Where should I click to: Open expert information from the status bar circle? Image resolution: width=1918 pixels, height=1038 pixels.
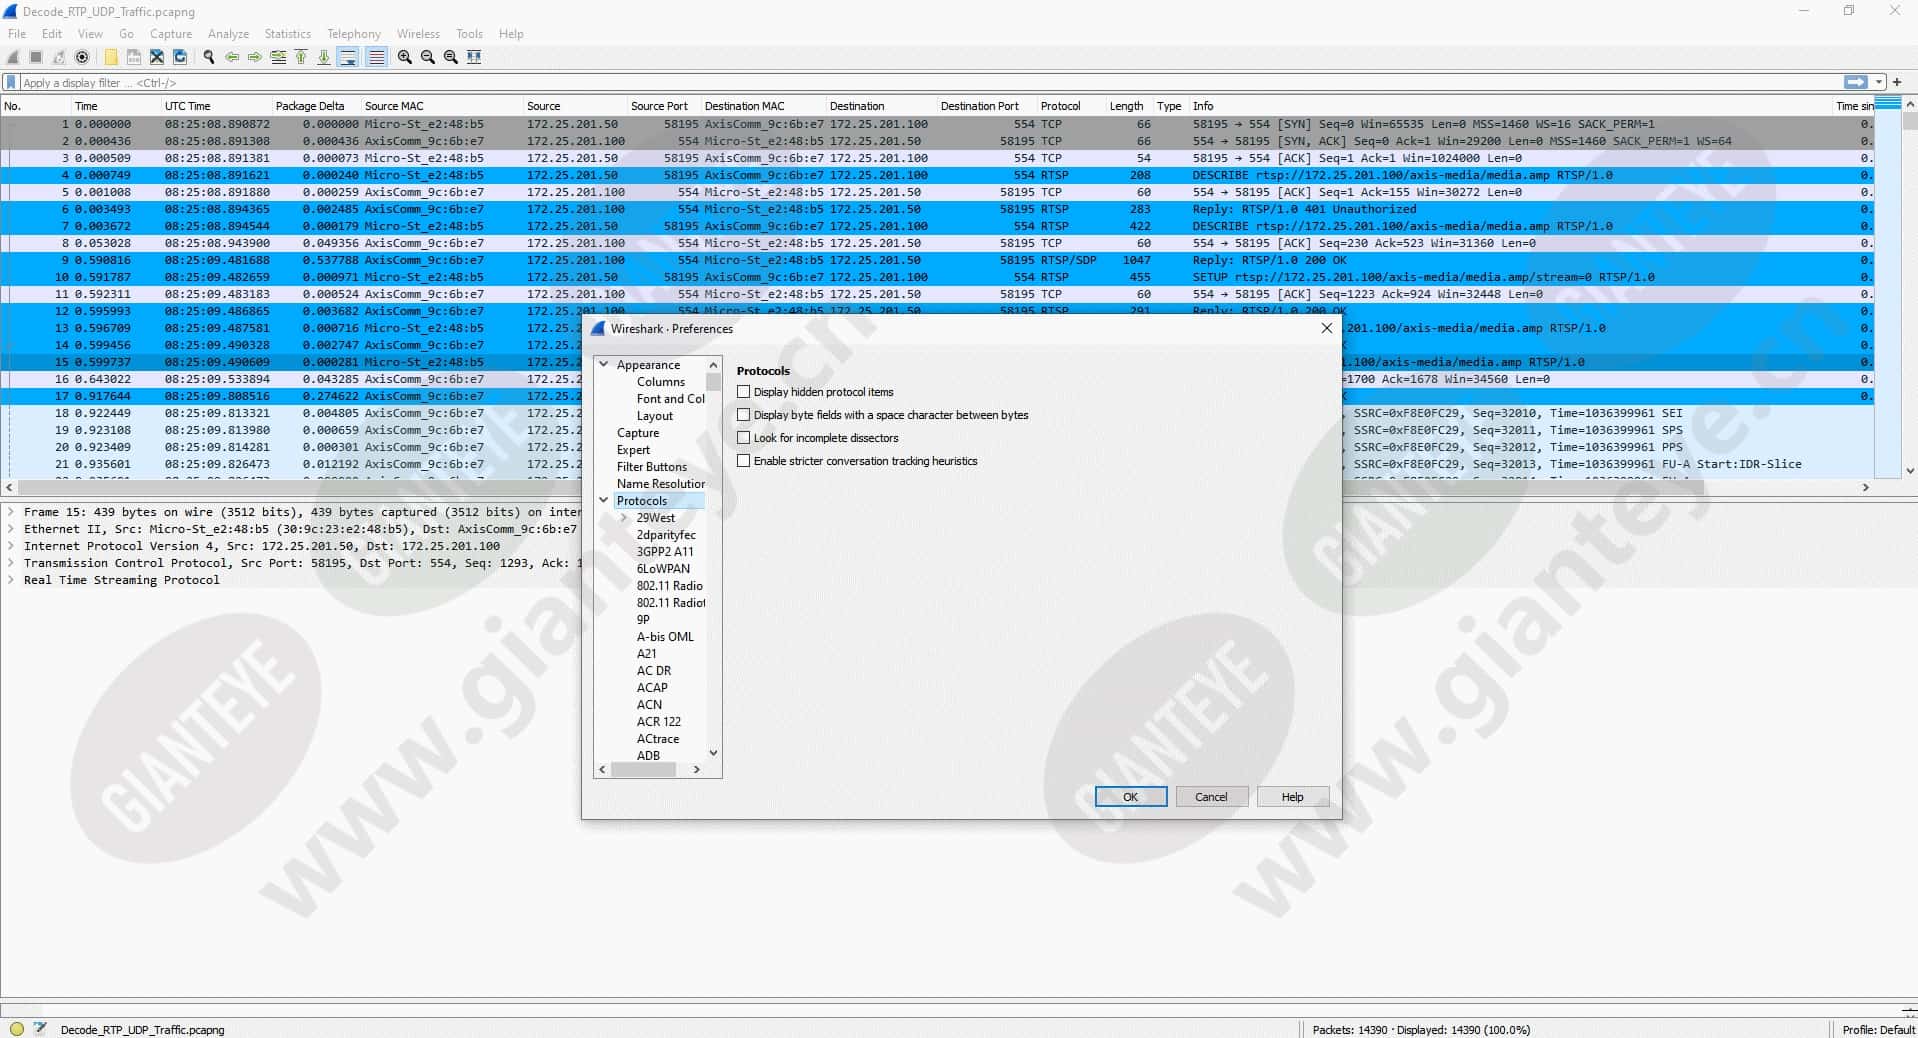[x=16, y=1028]
